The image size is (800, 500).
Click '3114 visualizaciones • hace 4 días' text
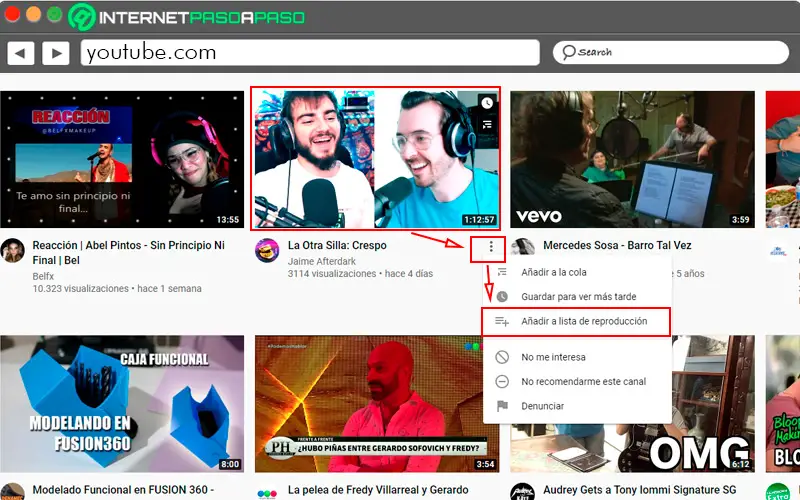click(x=360, y=274)
